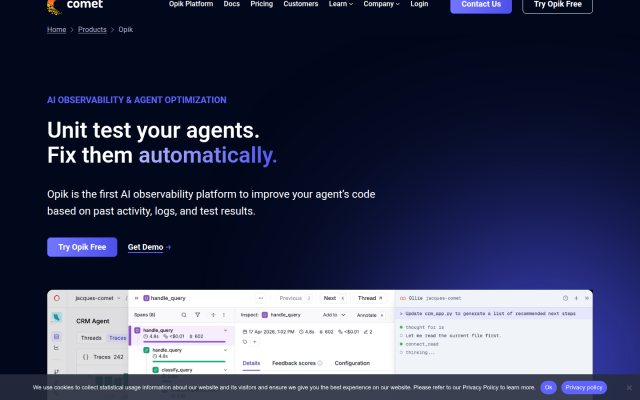
Task: Open the Add to dropdown
Action: [334, 315]
